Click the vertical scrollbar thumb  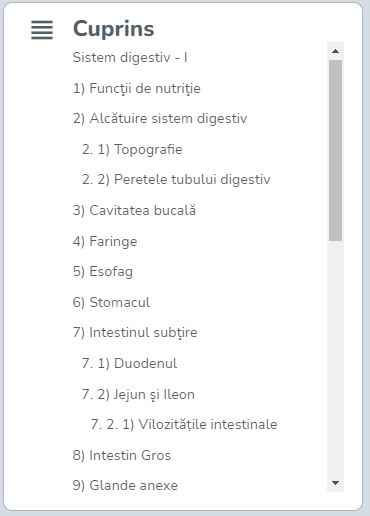tap(335, 150)
